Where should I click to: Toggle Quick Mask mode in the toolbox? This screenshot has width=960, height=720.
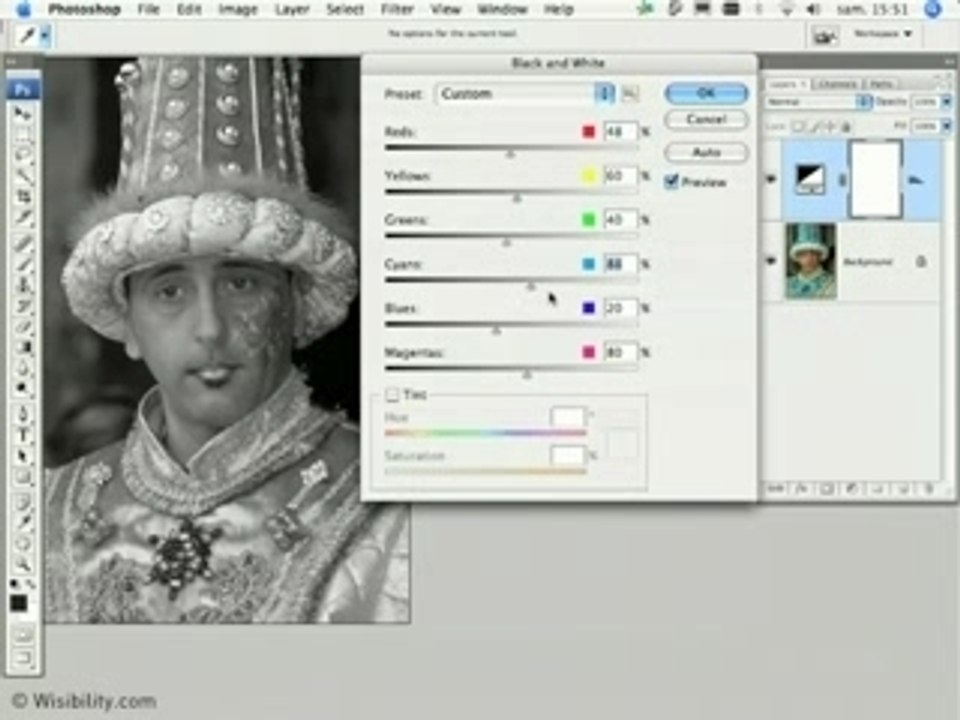23,635
